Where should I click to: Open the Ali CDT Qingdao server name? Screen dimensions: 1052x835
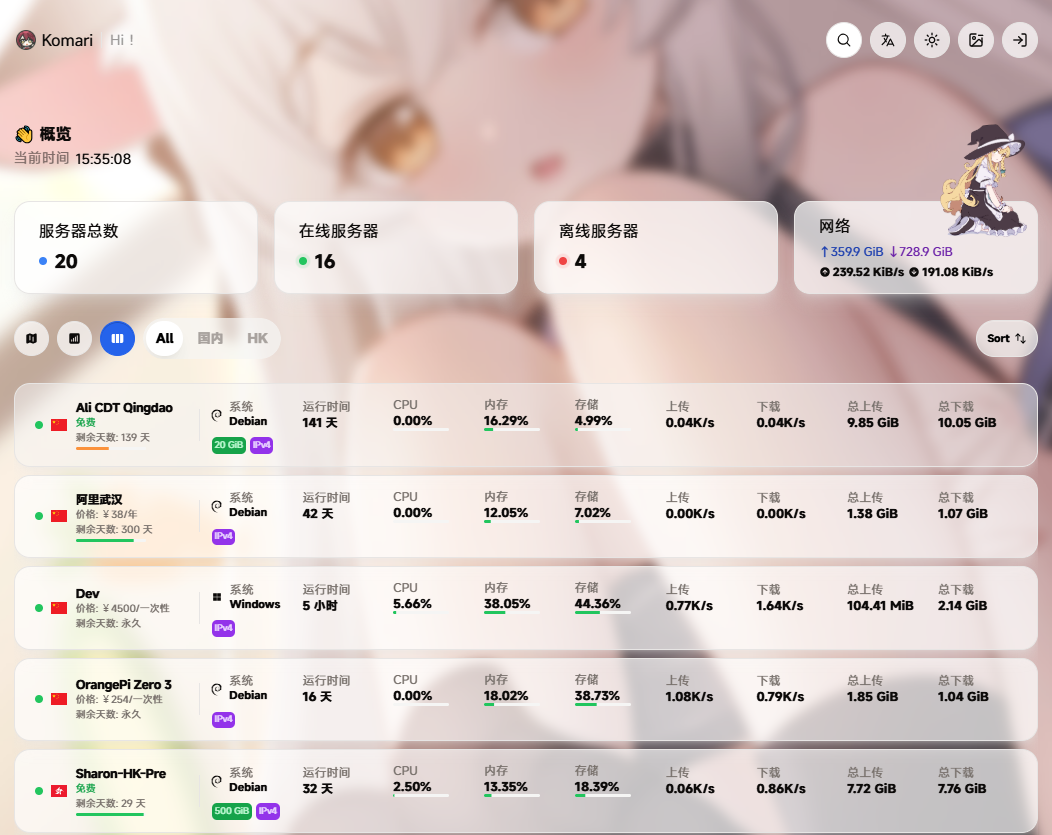coord(124,408)
